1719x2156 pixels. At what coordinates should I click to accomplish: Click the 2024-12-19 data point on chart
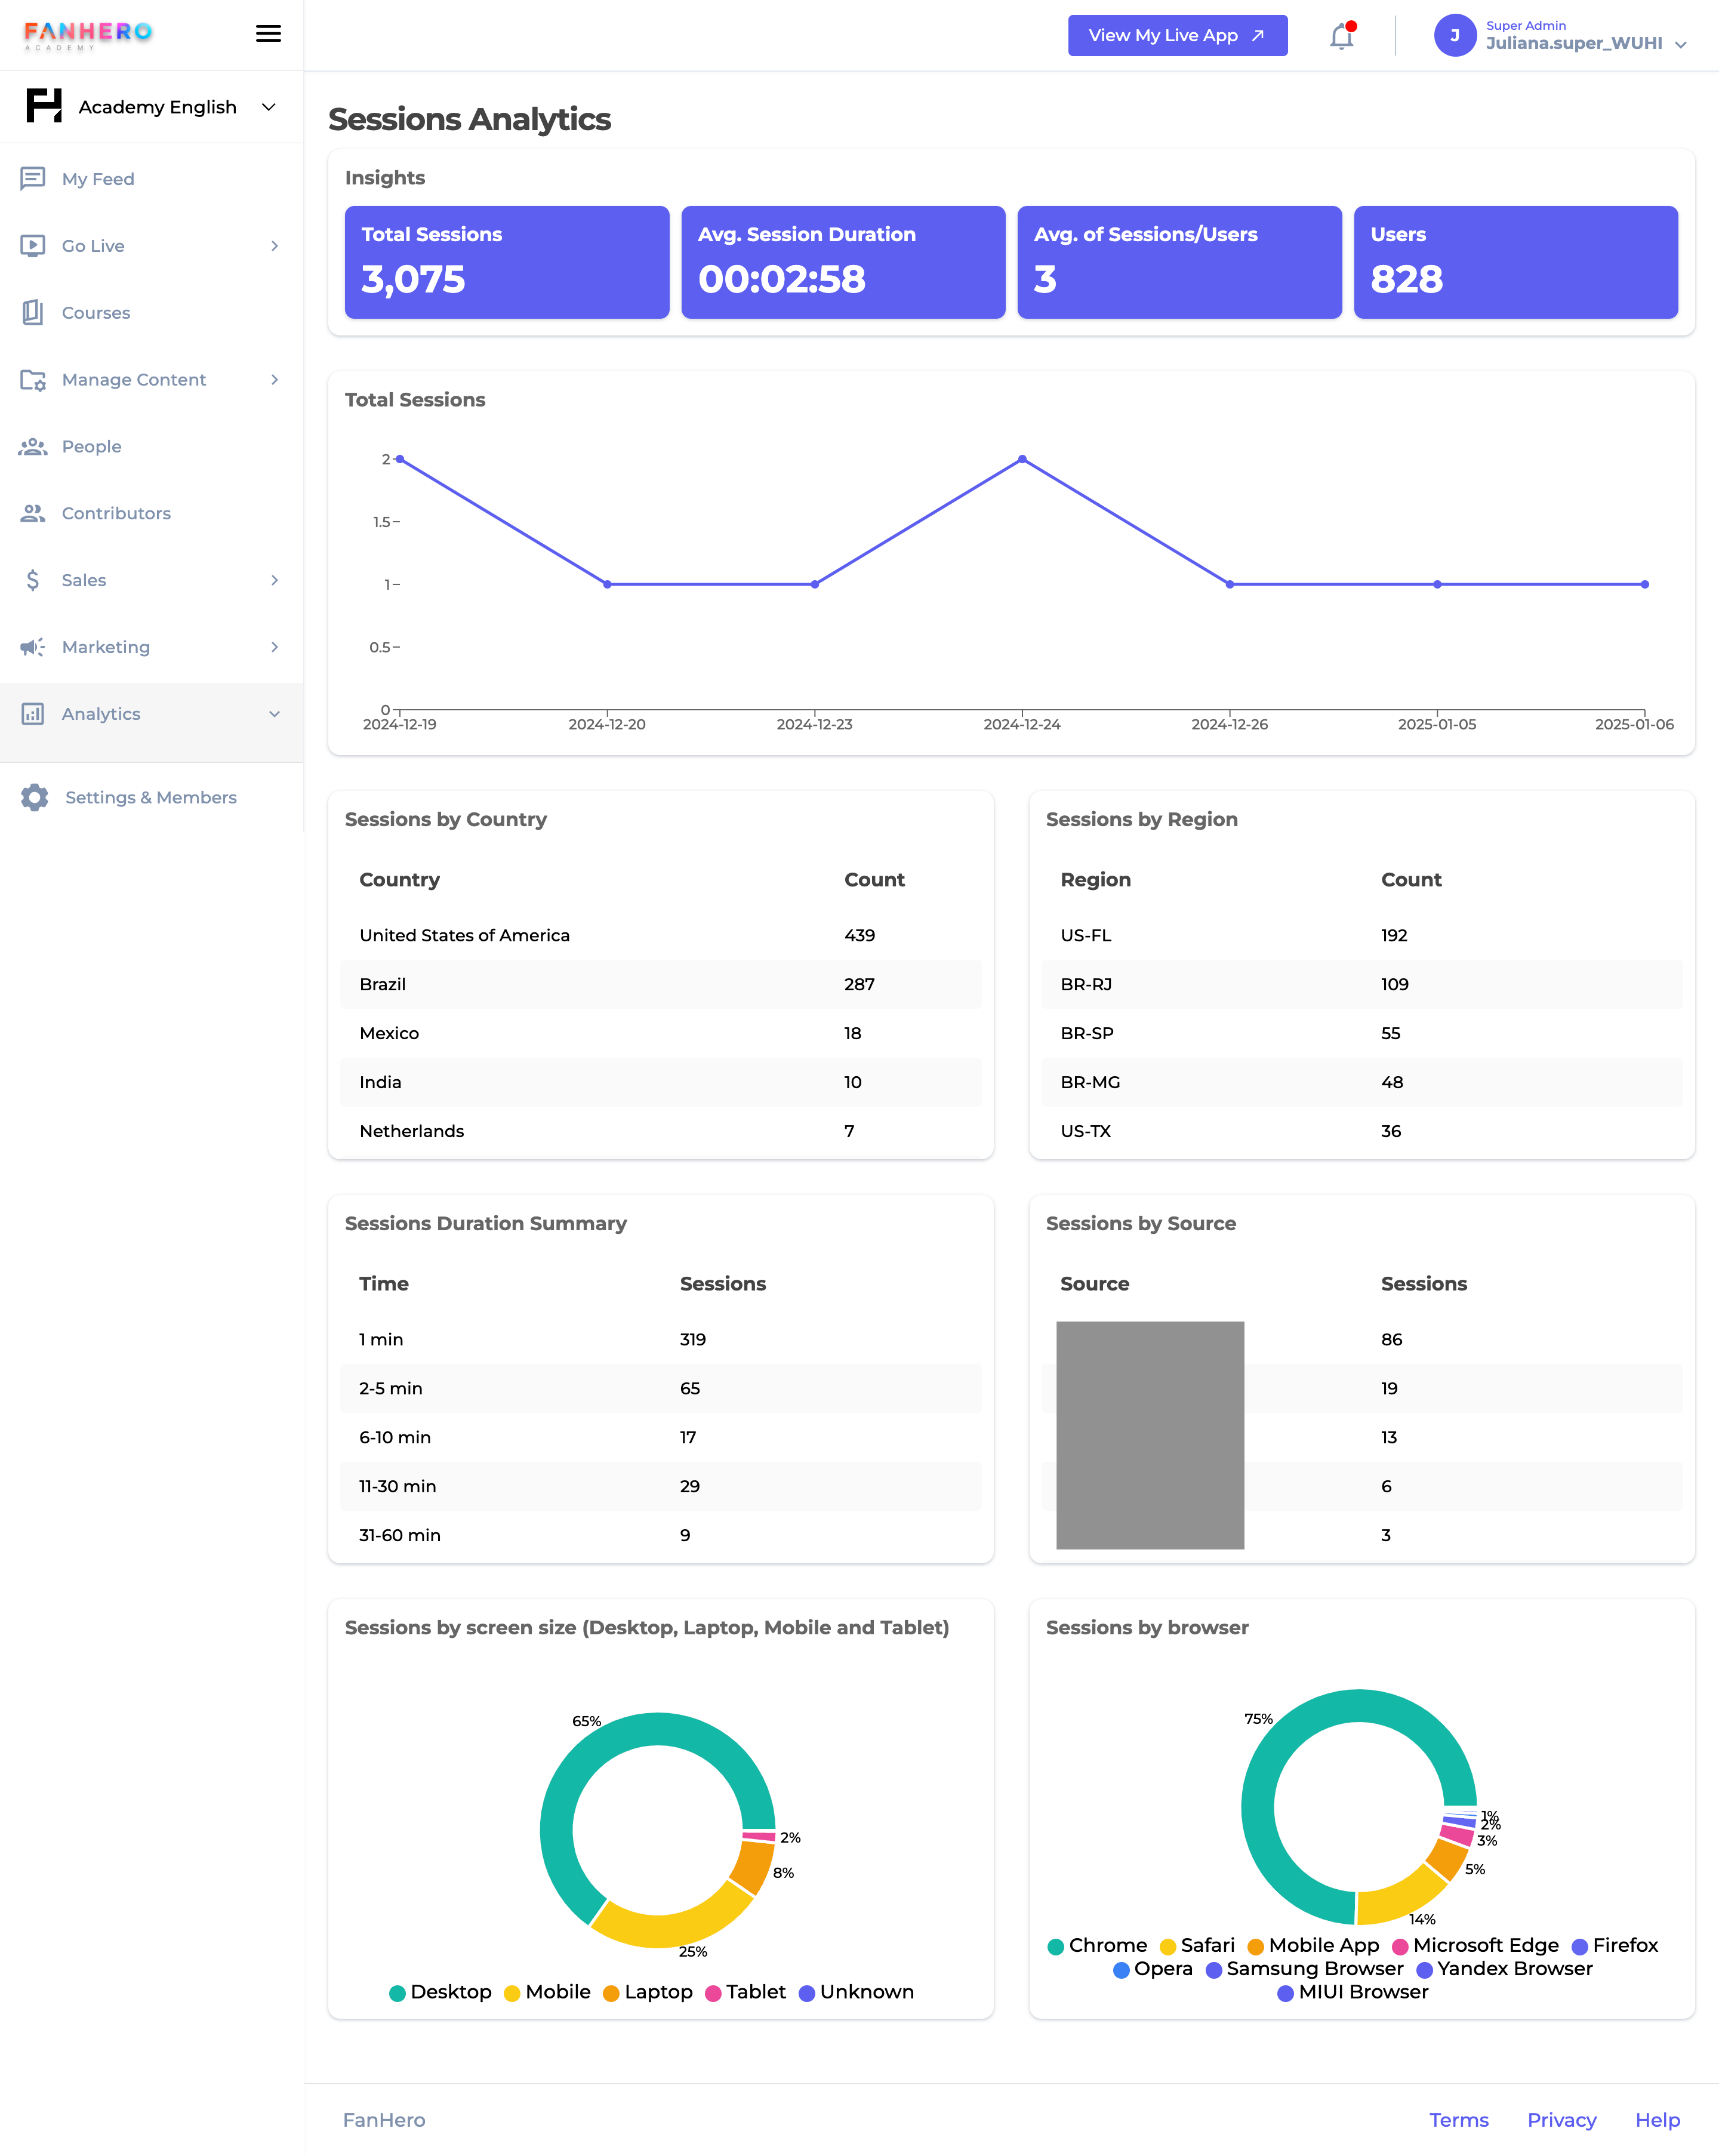(x=400, y=459)
